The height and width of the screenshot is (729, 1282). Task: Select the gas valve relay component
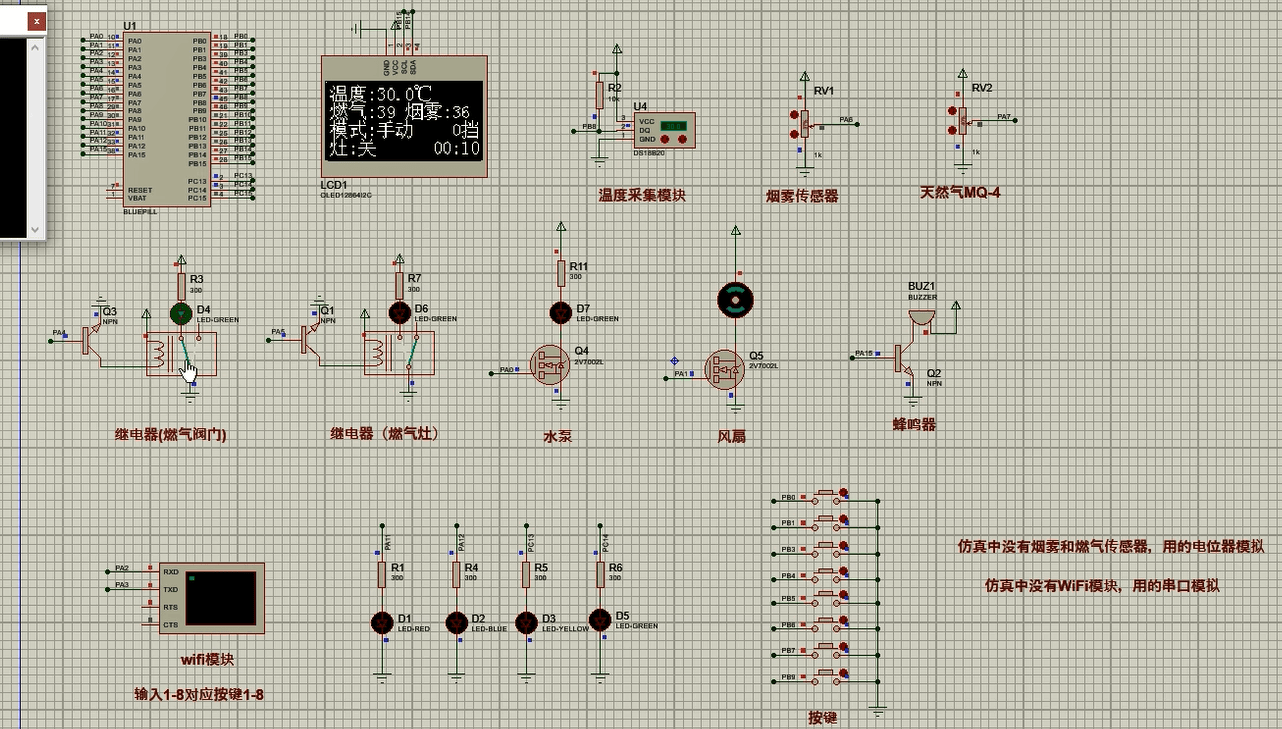pos(181,354)
